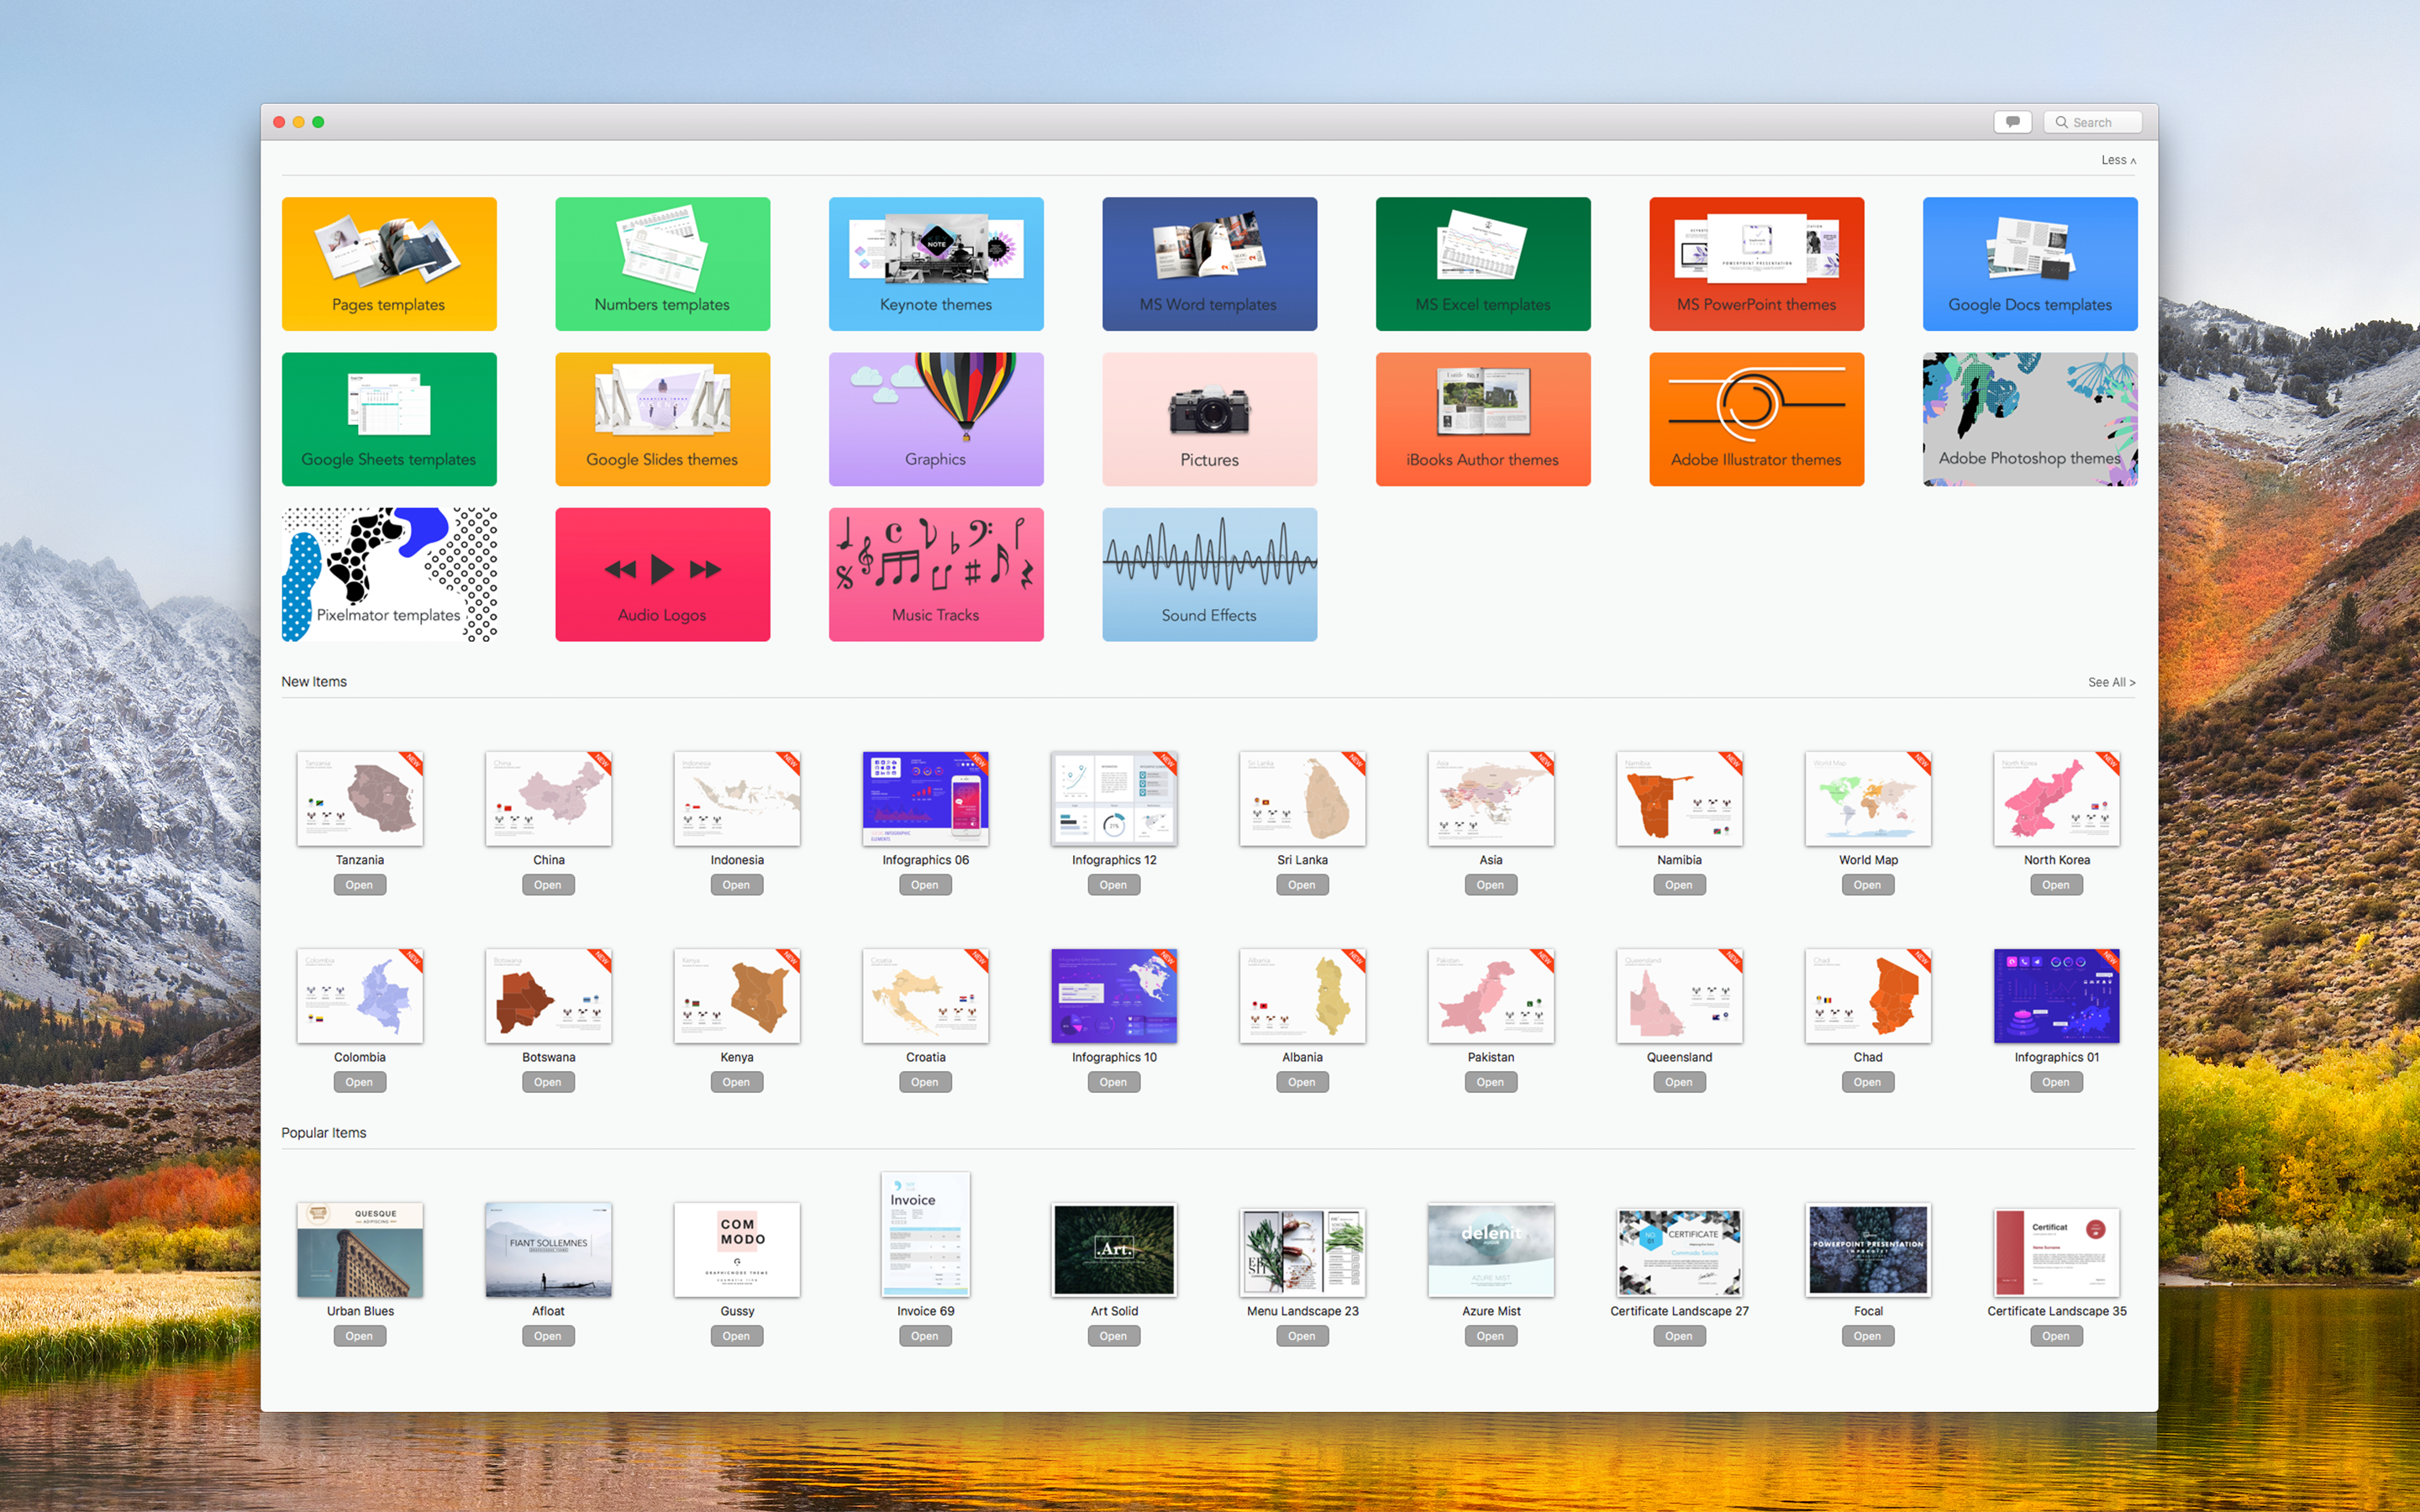Screen dimensions: 2420x1512
Task: Open the Sound Effects waveform tile
Action: [x=1208, y=574]
